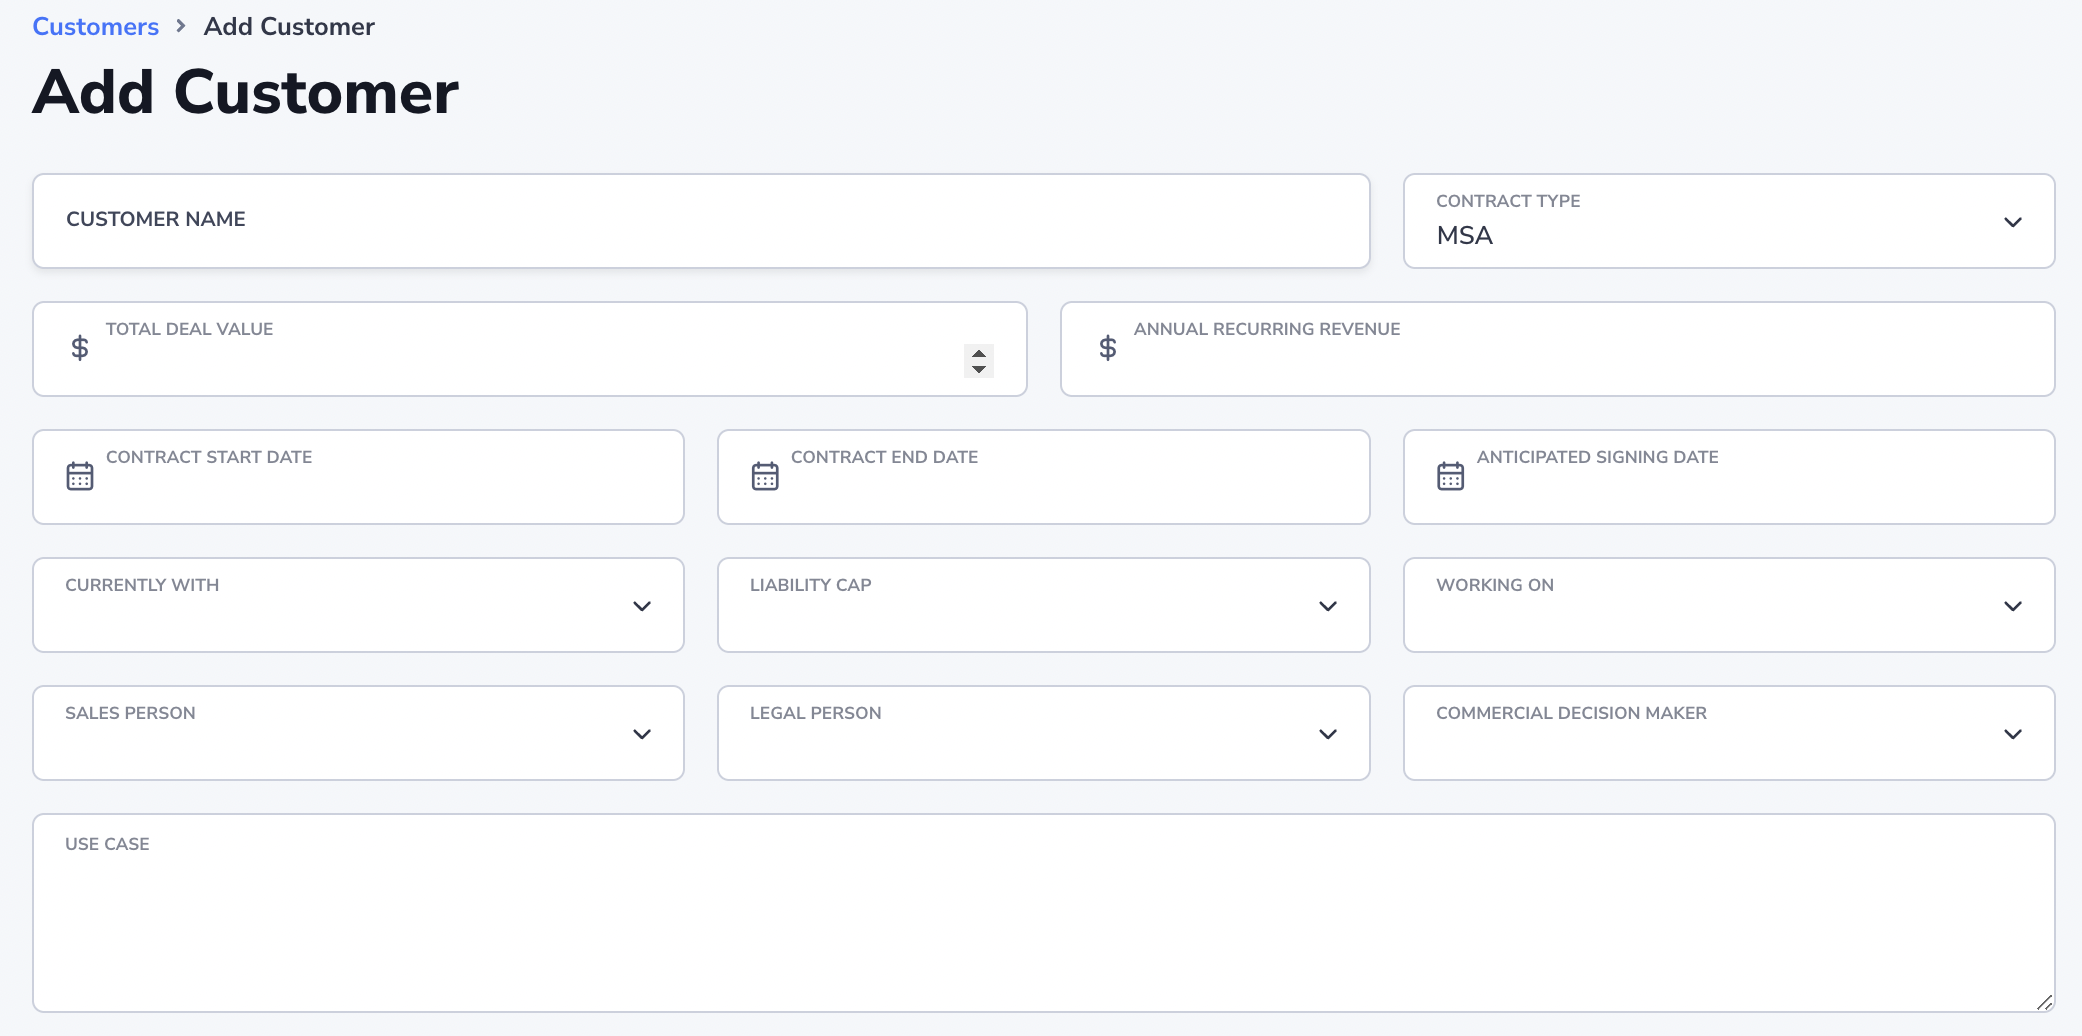Screen dimensions: 2082x1036
Task: Open the Commercial Decision Maker dropdown
Action: 2014,734
